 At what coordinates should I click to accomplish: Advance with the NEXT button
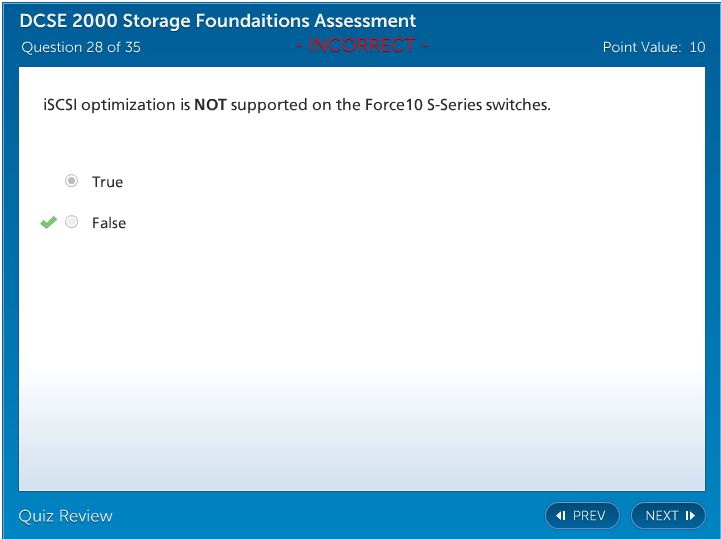tap(668, 516)
